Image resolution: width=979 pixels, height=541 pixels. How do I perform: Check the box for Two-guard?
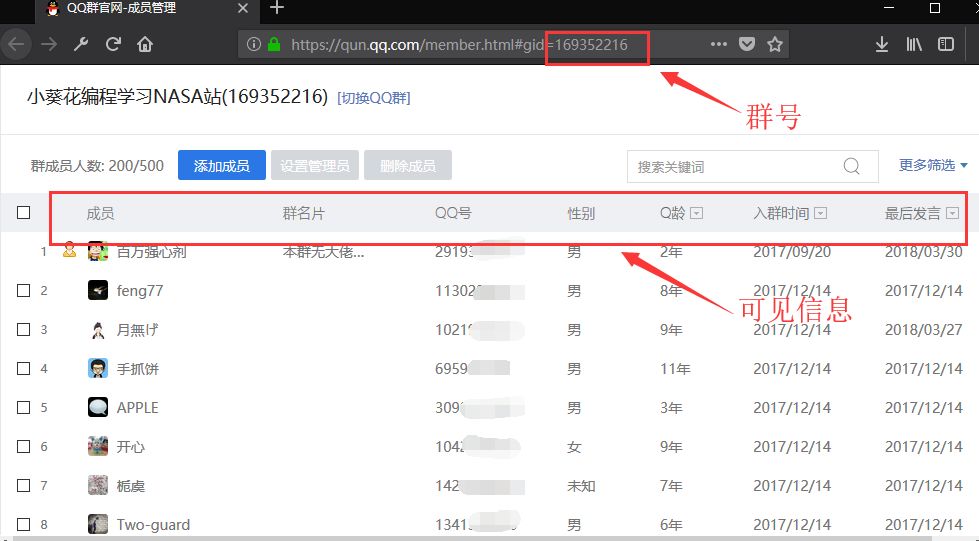click(24, 524)
